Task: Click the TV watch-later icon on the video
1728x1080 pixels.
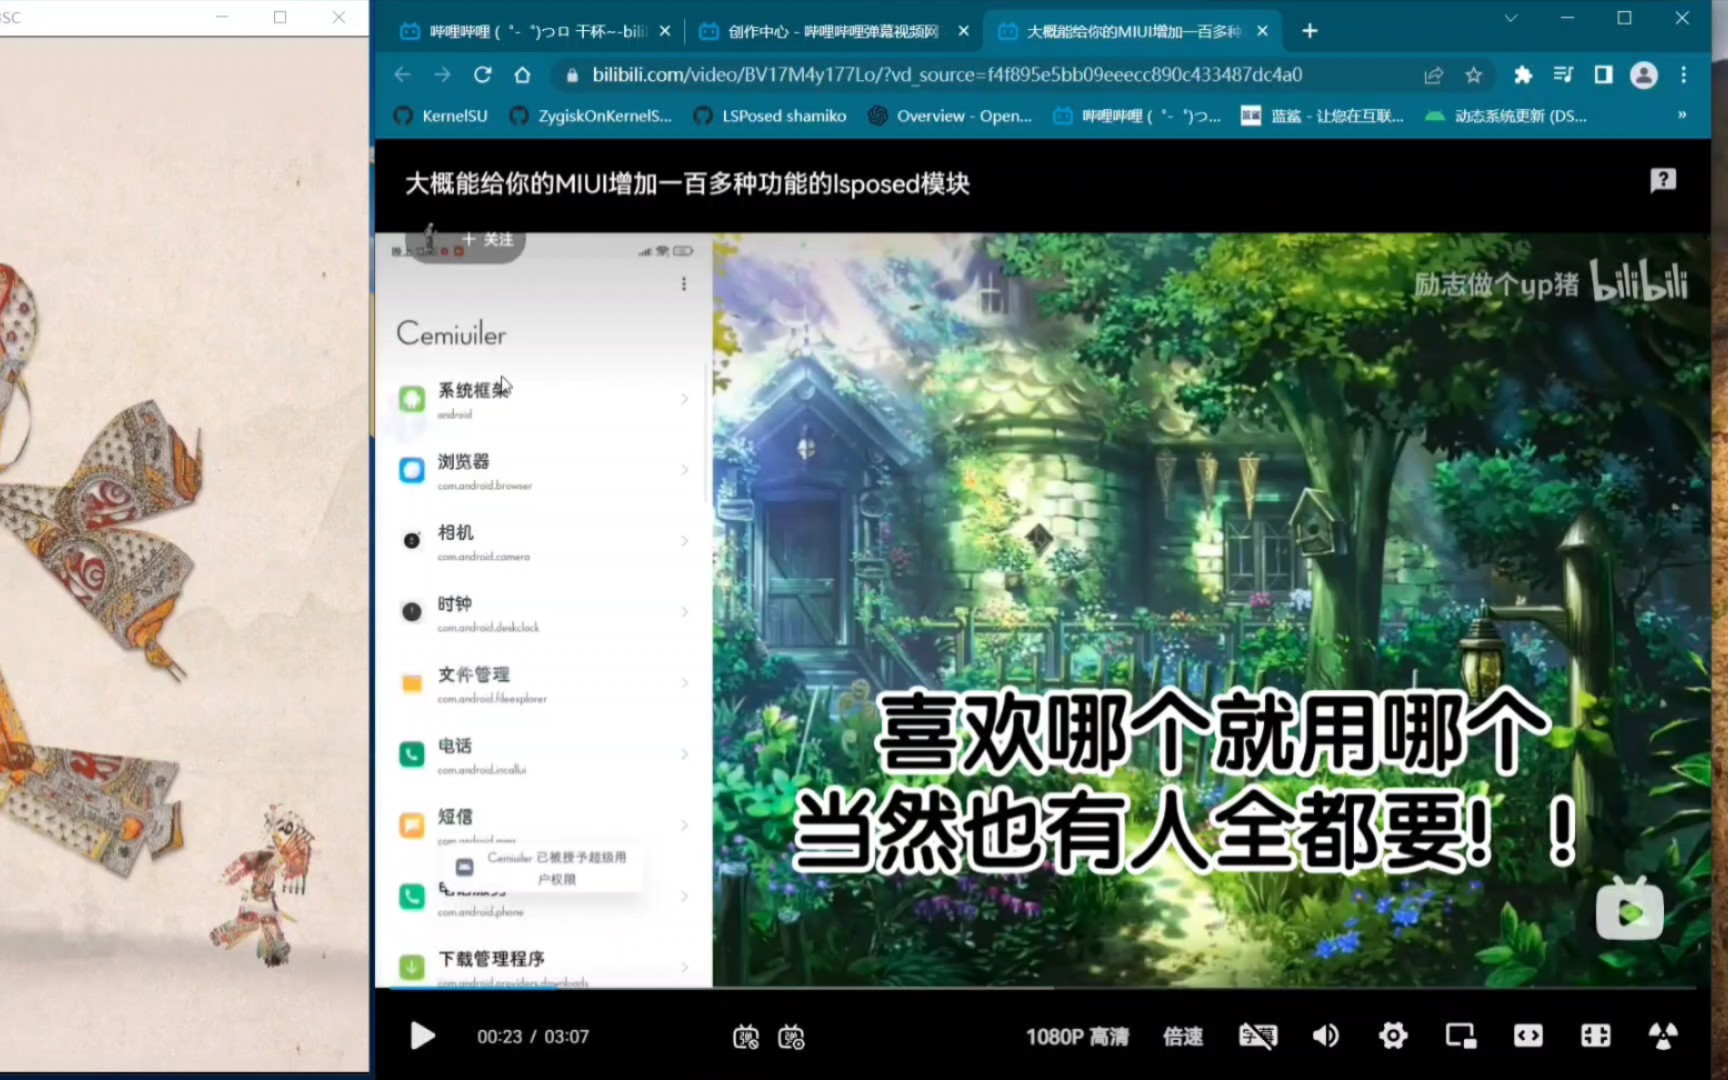Action: pyautogui.click(x=1630, y=910)
